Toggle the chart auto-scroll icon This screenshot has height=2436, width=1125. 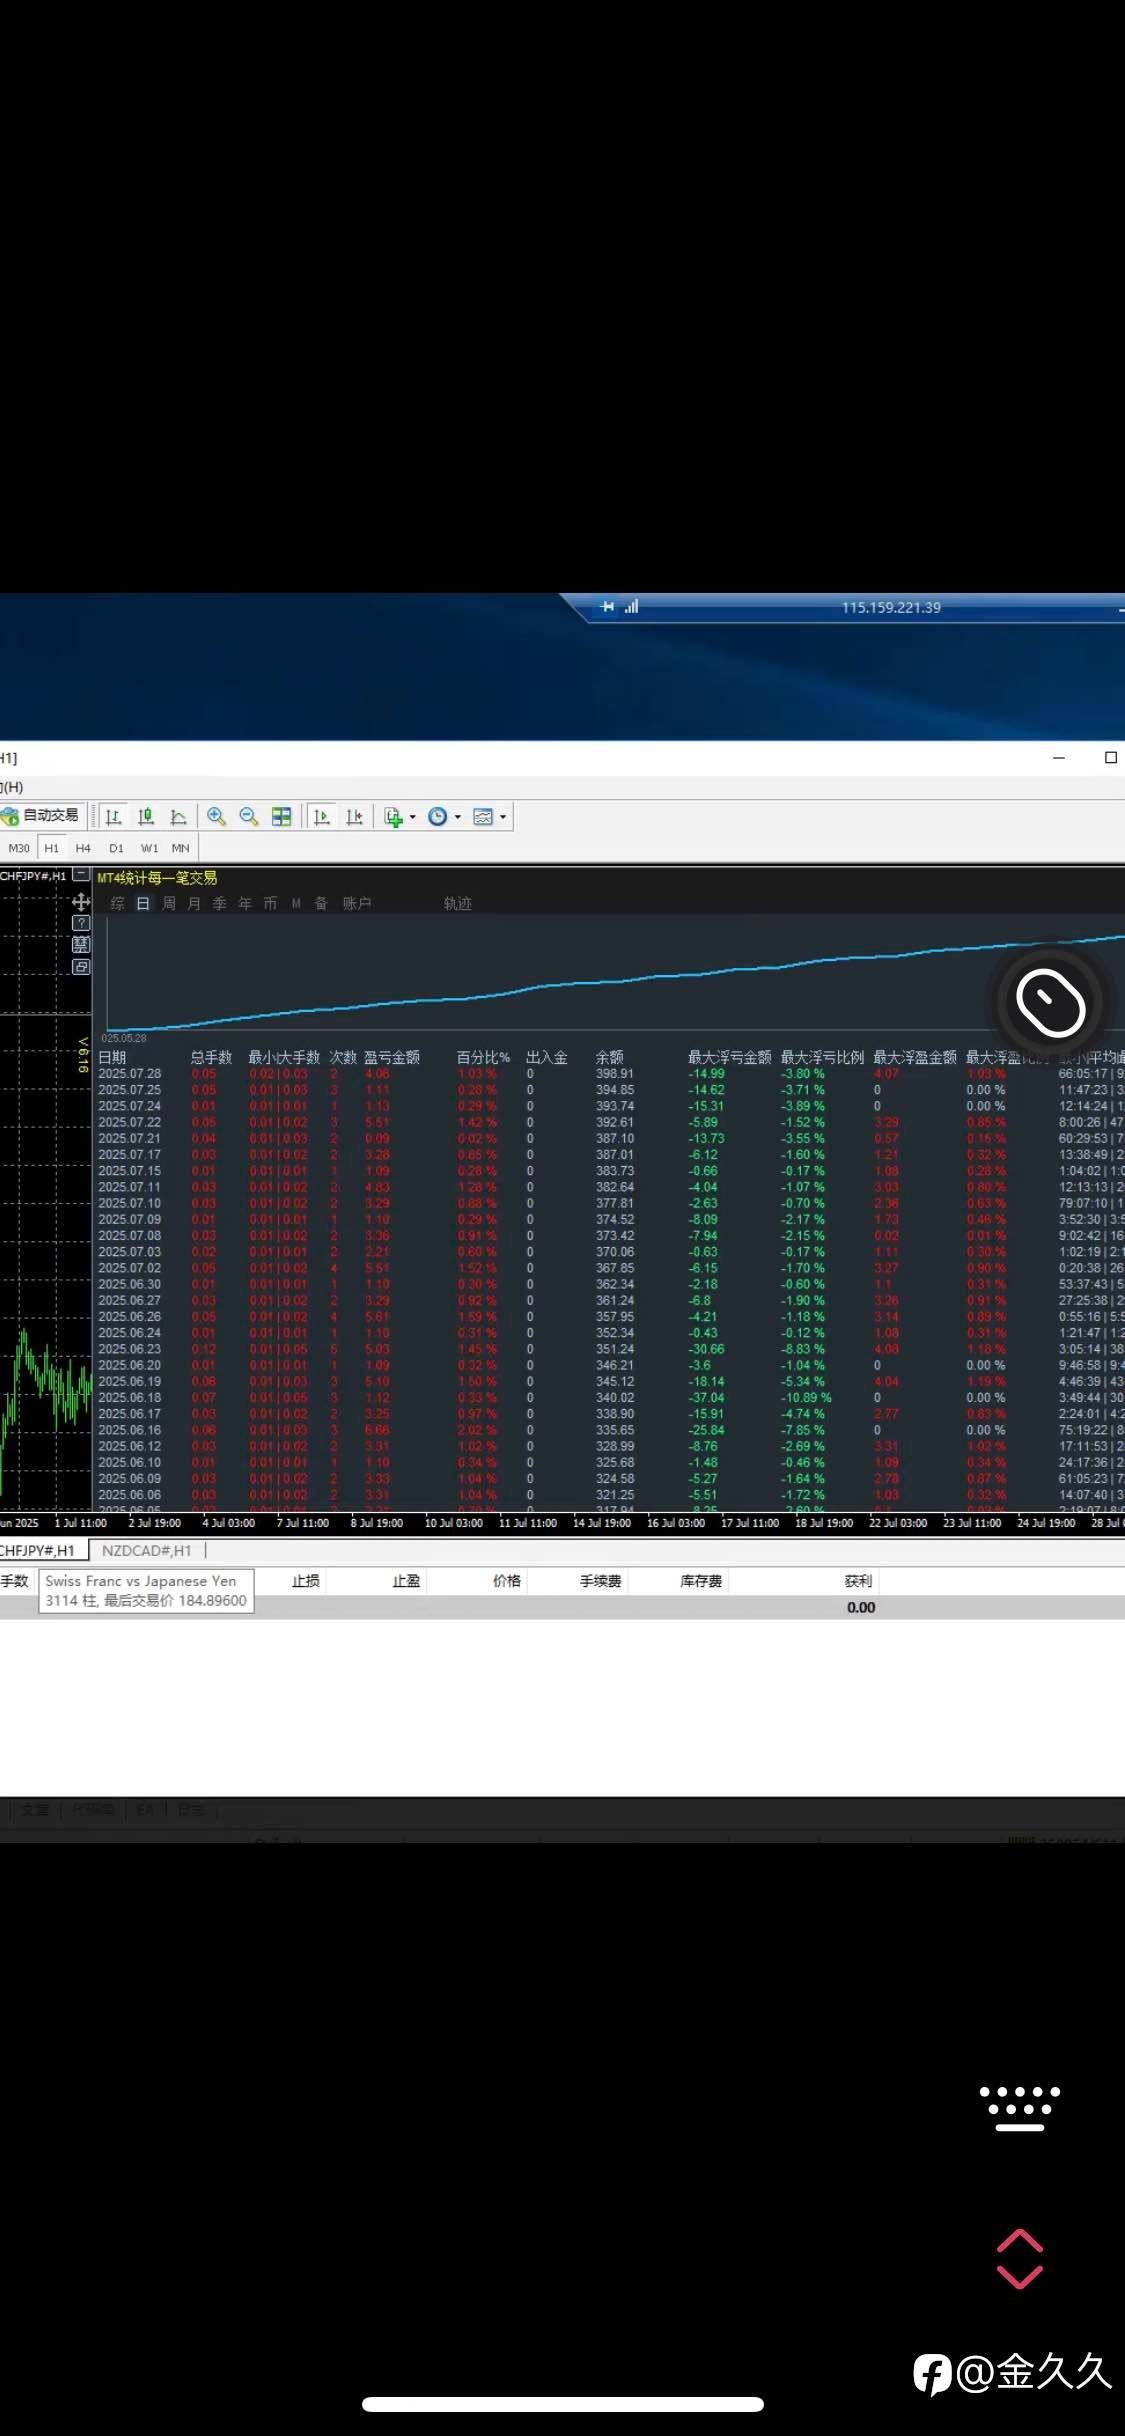(322, 817)
